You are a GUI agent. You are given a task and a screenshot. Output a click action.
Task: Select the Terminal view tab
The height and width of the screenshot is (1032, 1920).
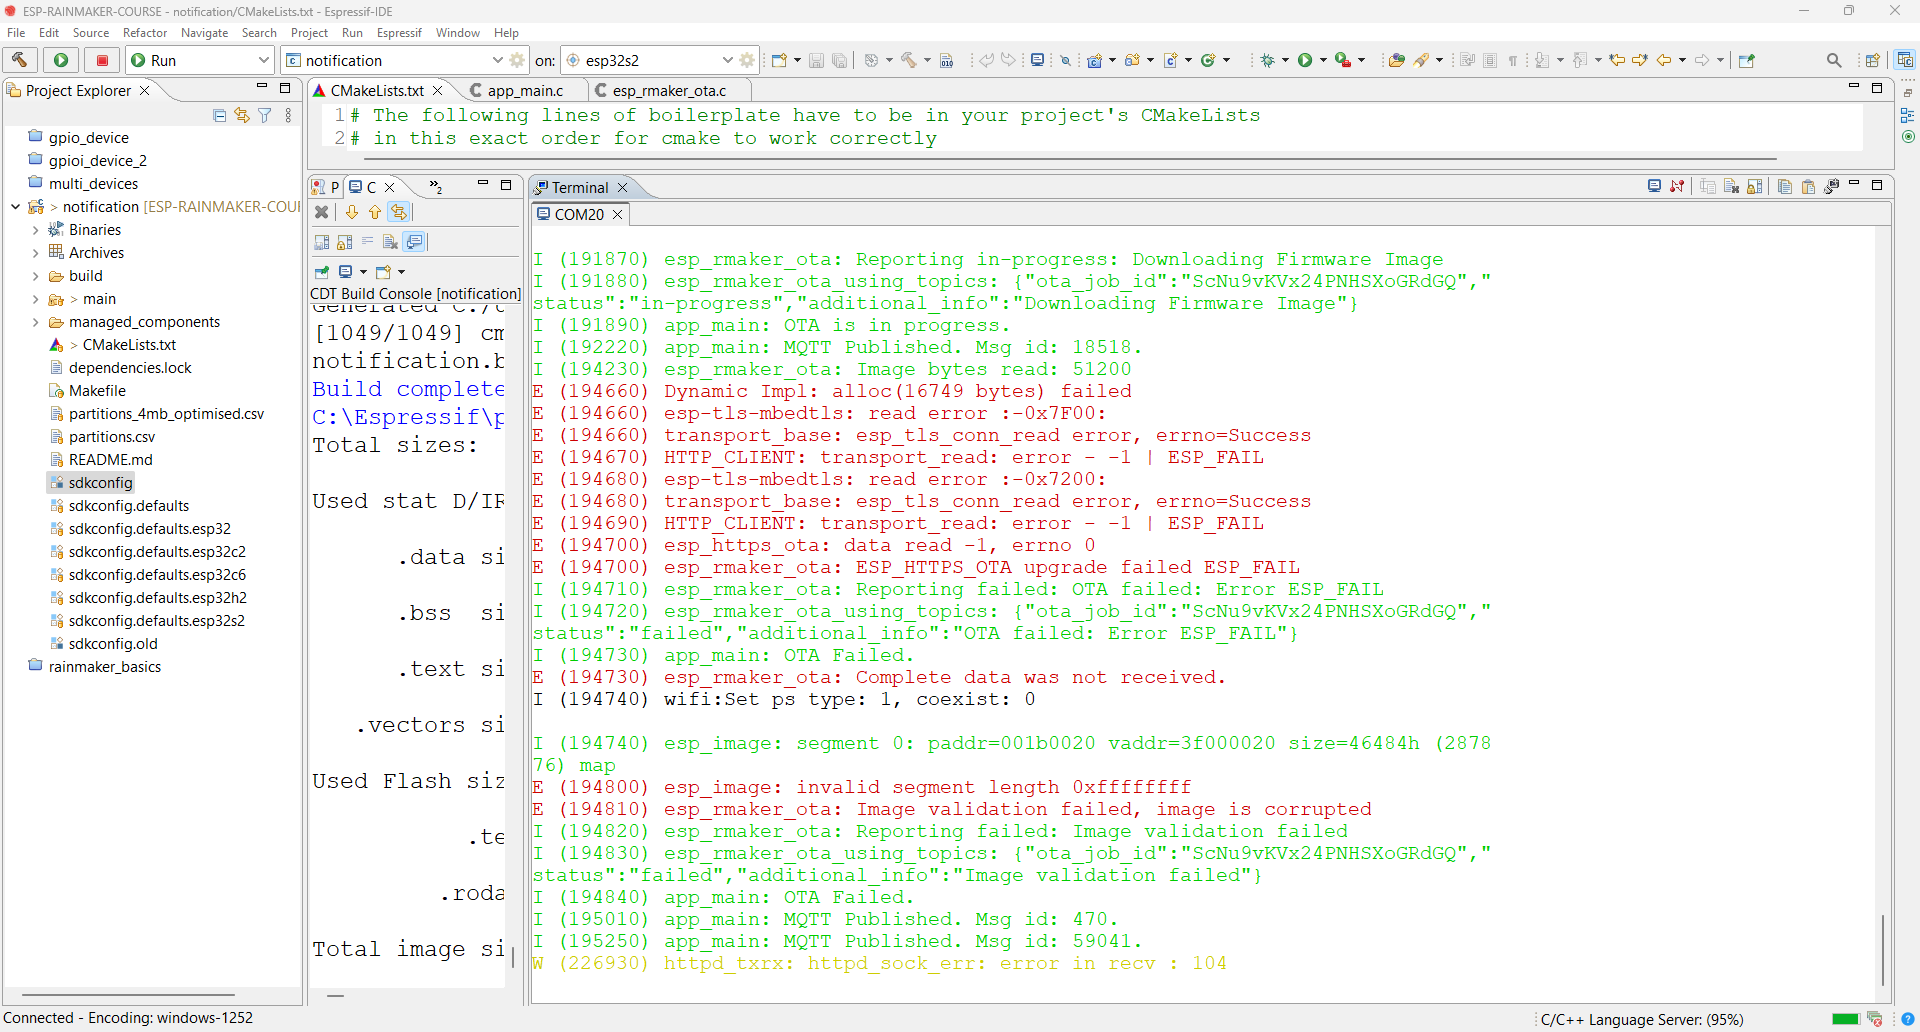tap(580, 187)
